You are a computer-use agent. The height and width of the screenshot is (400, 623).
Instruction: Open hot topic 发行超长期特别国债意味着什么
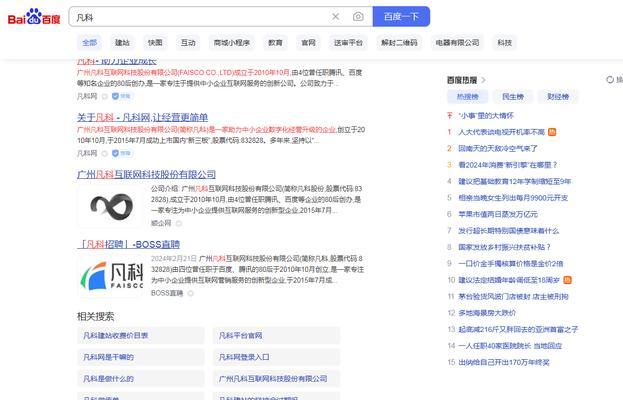click(509, 231)
